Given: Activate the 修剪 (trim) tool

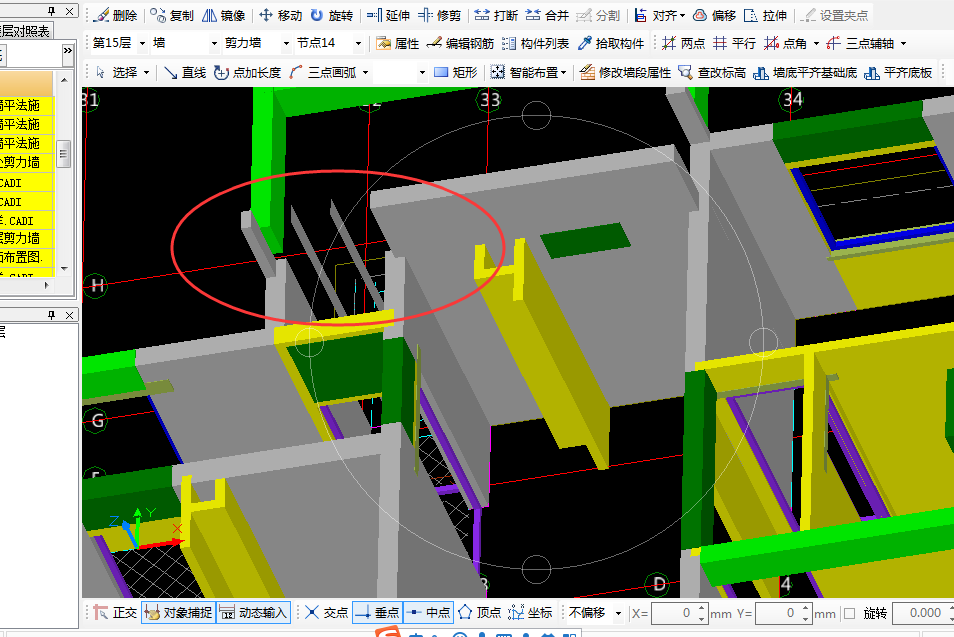Looking at the screenshot, I should (439, 15).
